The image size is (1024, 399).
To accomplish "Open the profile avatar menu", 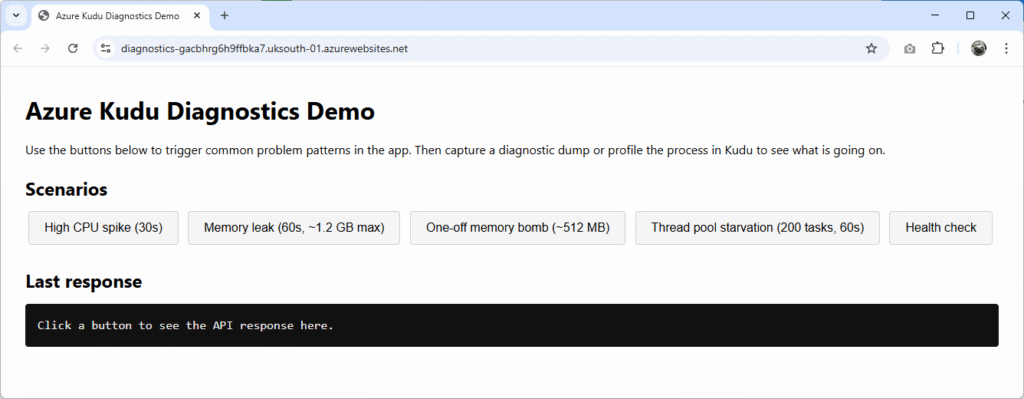I will coord(978,48).
